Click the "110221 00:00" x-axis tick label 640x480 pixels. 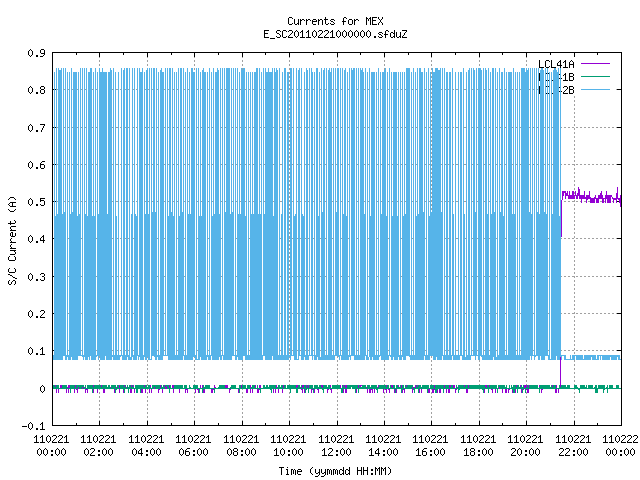51,446
